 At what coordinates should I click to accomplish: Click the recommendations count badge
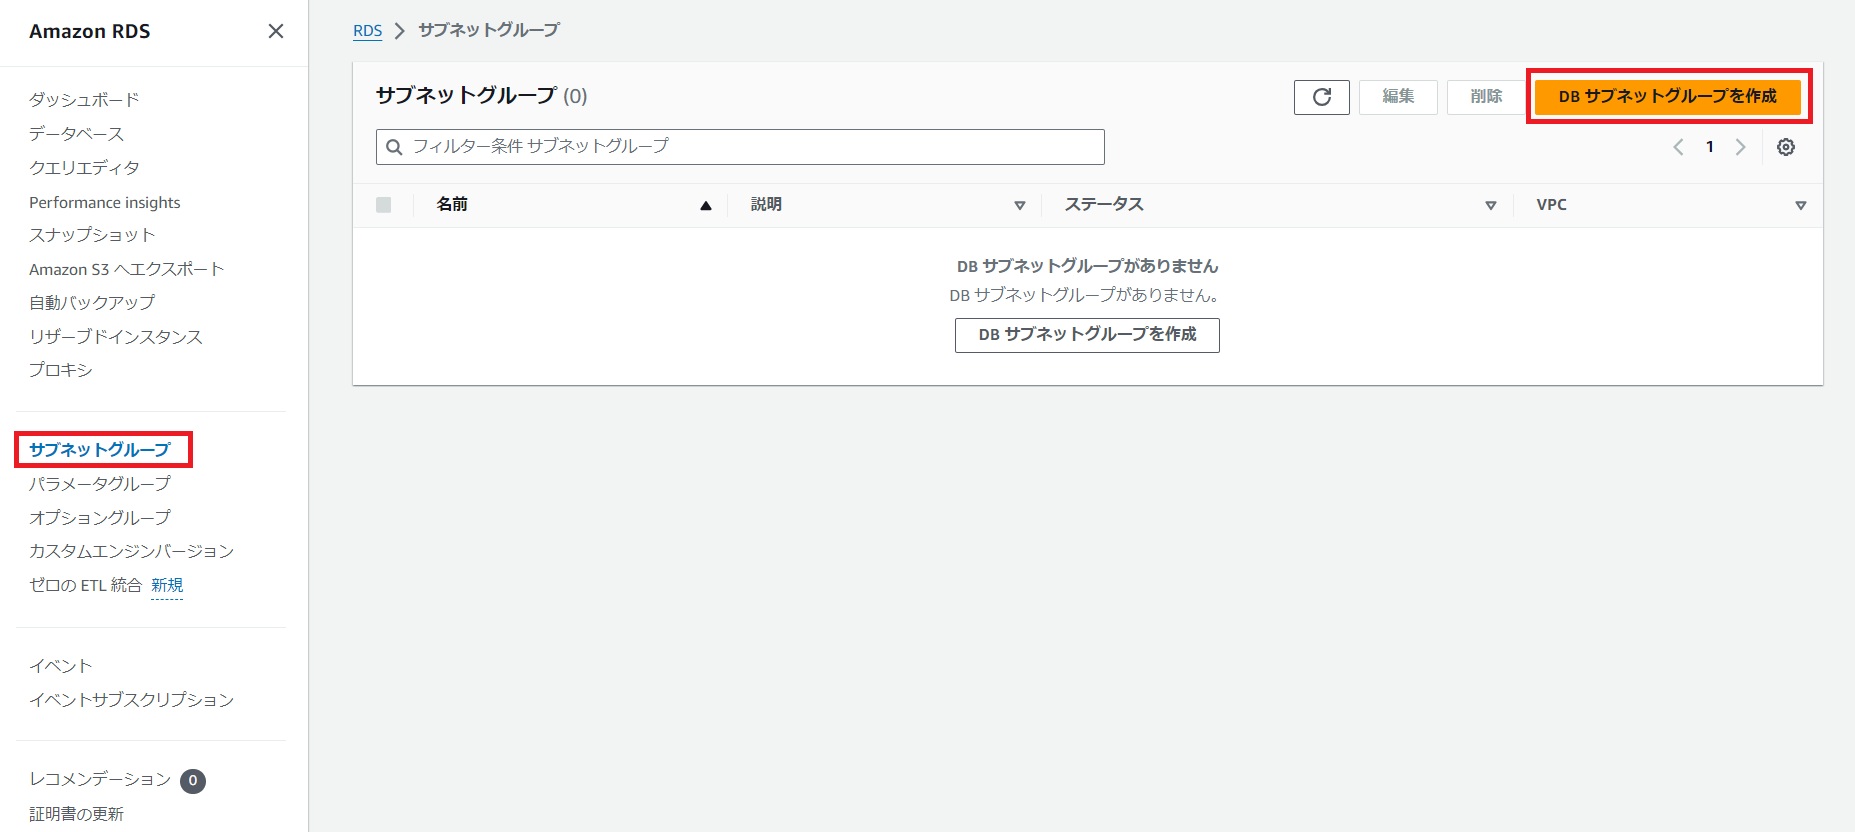click(x=193, y=780)
